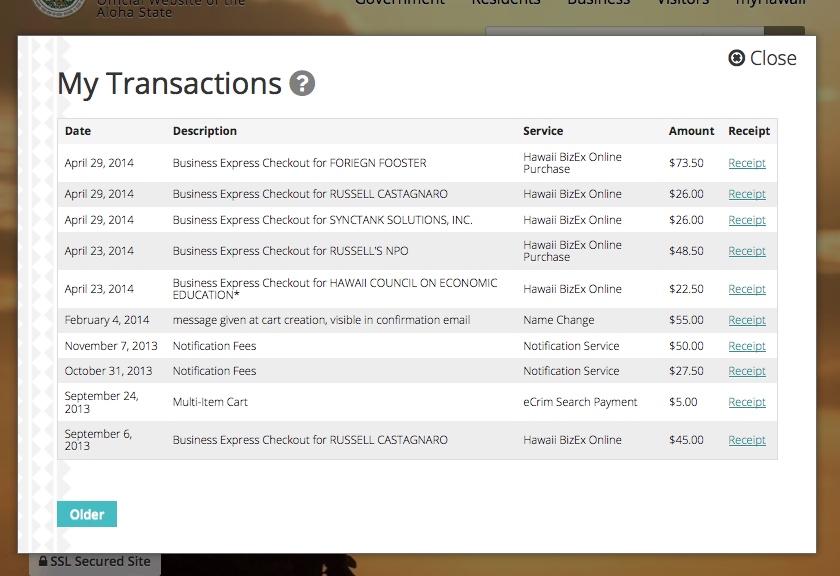The height and width of the screenshot is (576, 840).
Task: Click the Older button
Action: (87, 514)
